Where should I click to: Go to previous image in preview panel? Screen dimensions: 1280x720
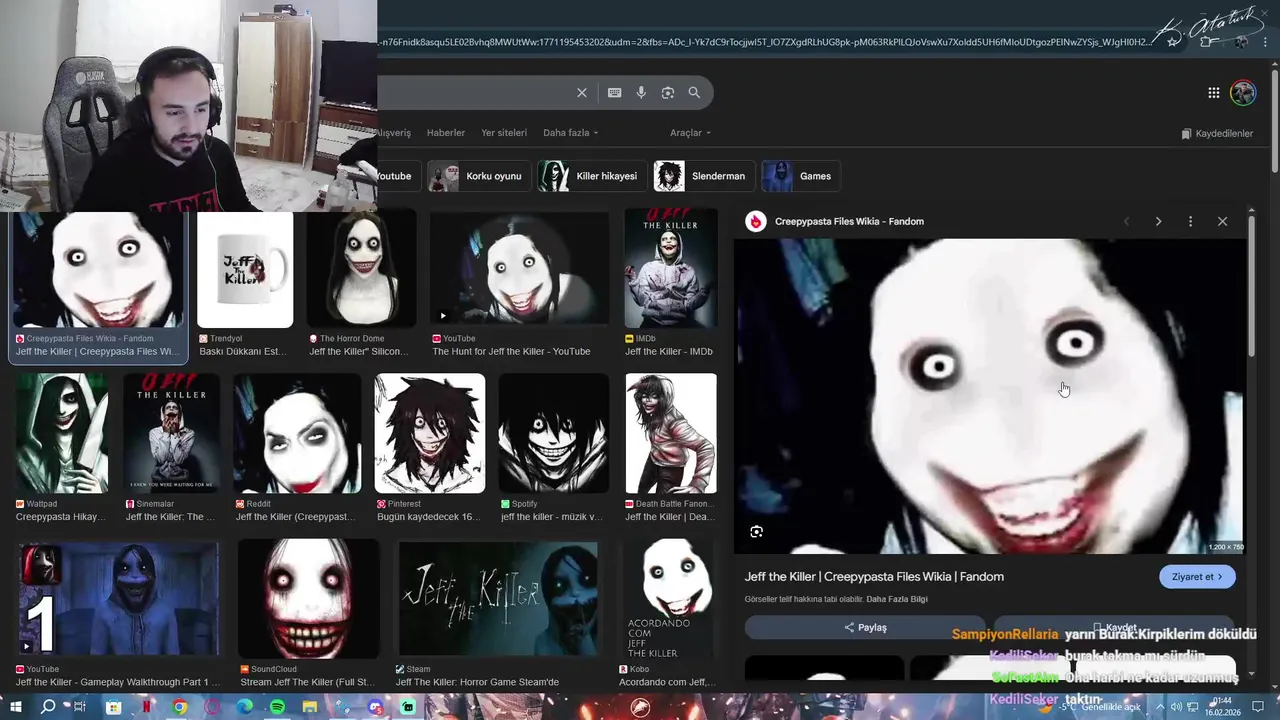tap(1127, 221)
